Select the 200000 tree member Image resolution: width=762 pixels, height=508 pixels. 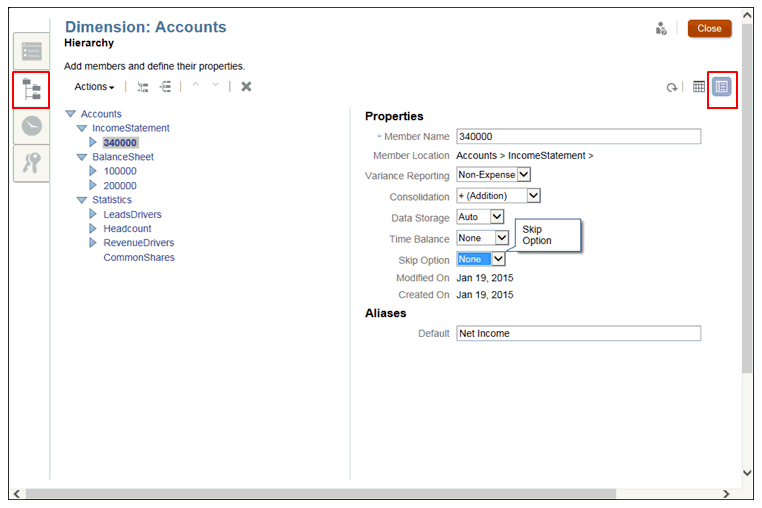click(120, 186)
